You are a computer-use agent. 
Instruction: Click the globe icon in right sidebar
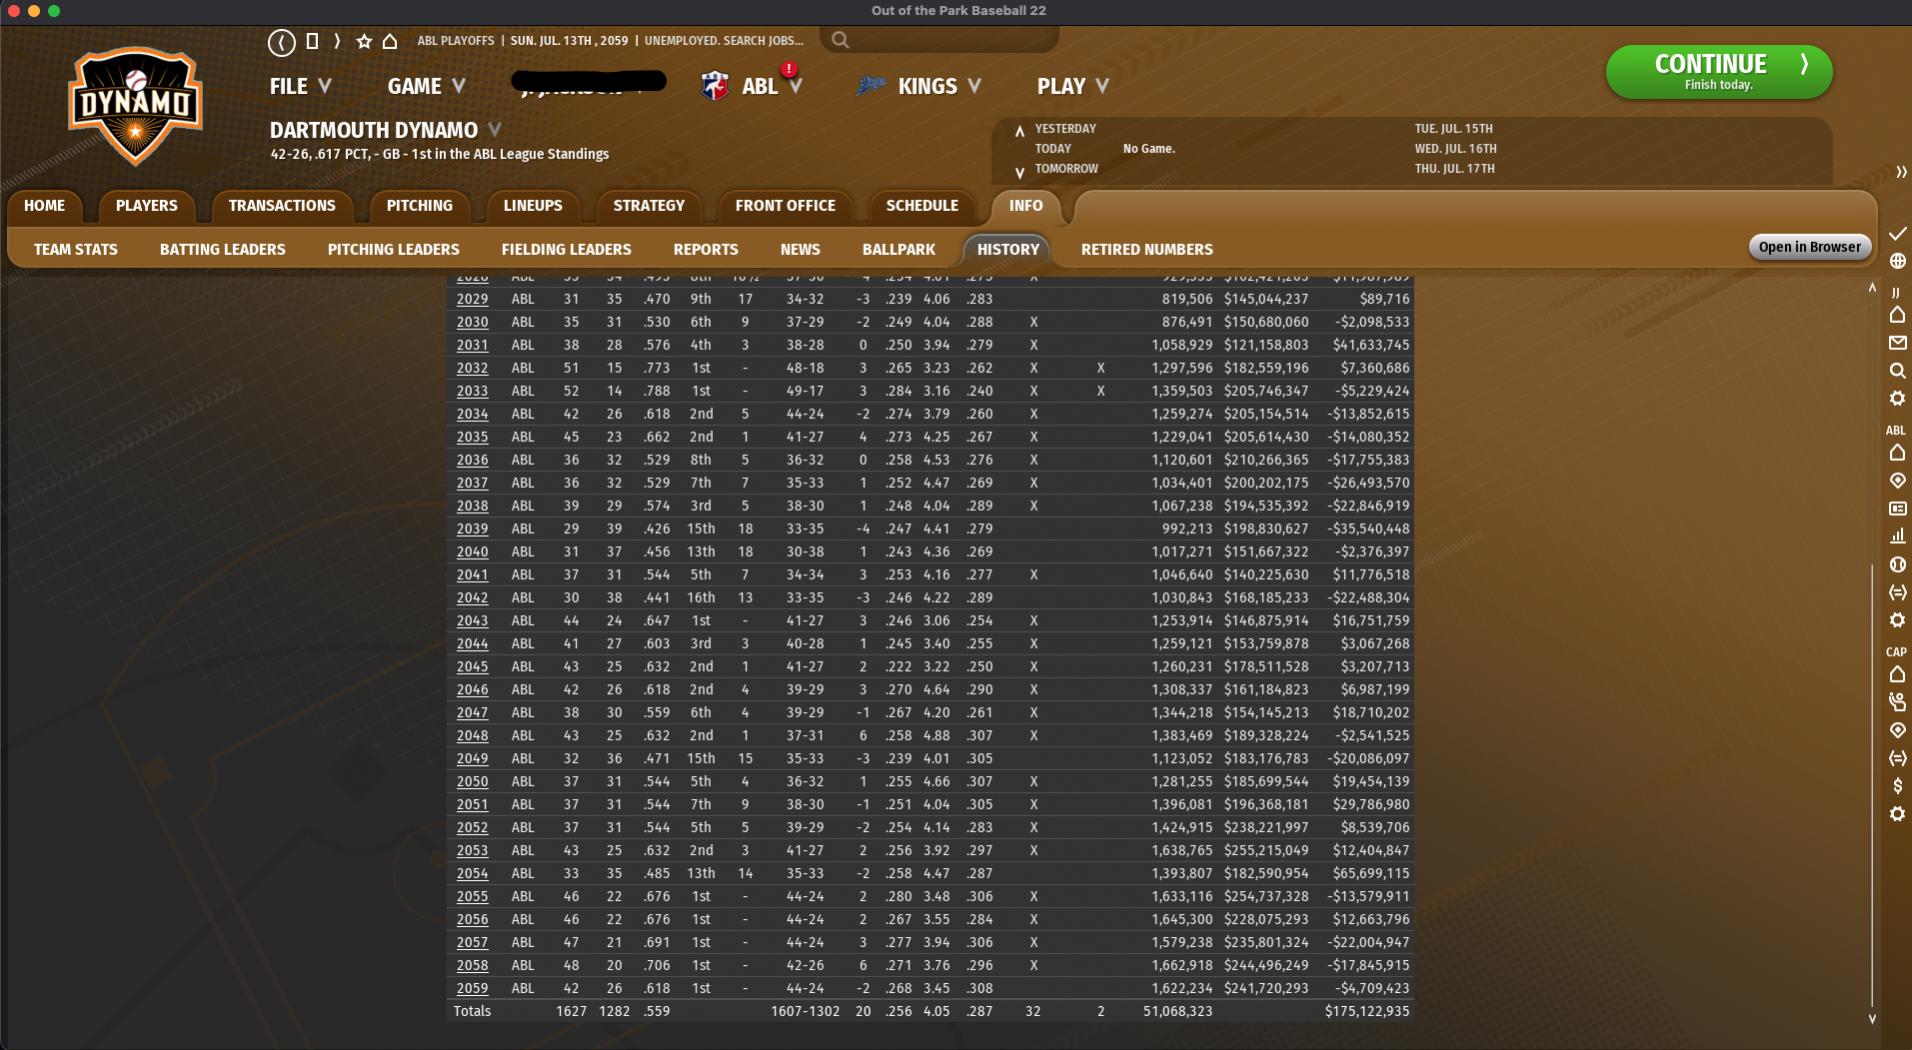click(1897, 261)
